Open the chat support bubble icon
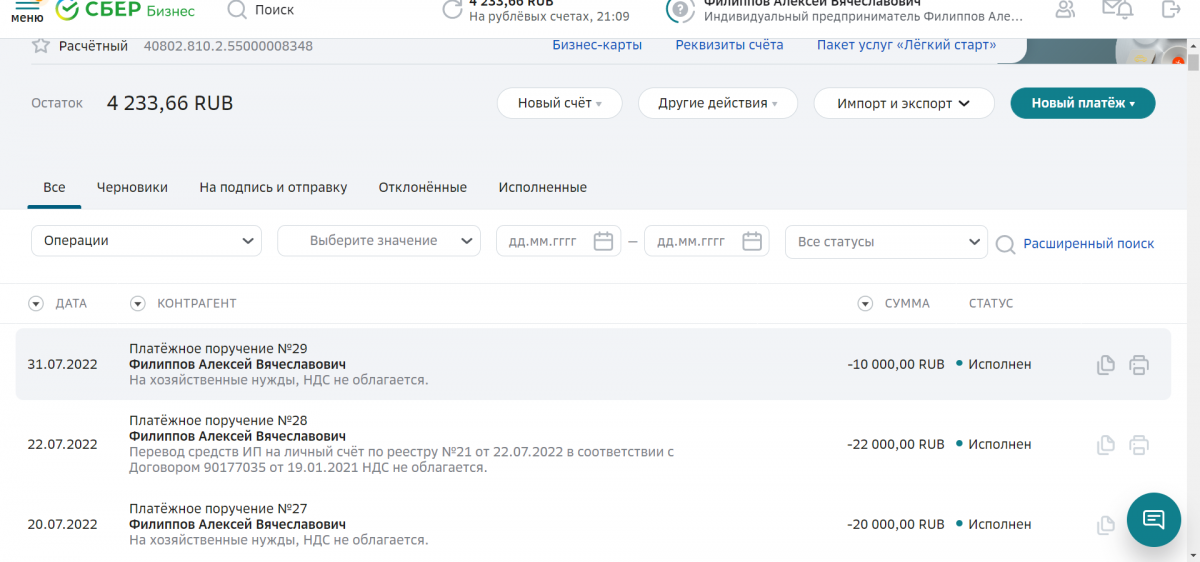 point(1153,519)
